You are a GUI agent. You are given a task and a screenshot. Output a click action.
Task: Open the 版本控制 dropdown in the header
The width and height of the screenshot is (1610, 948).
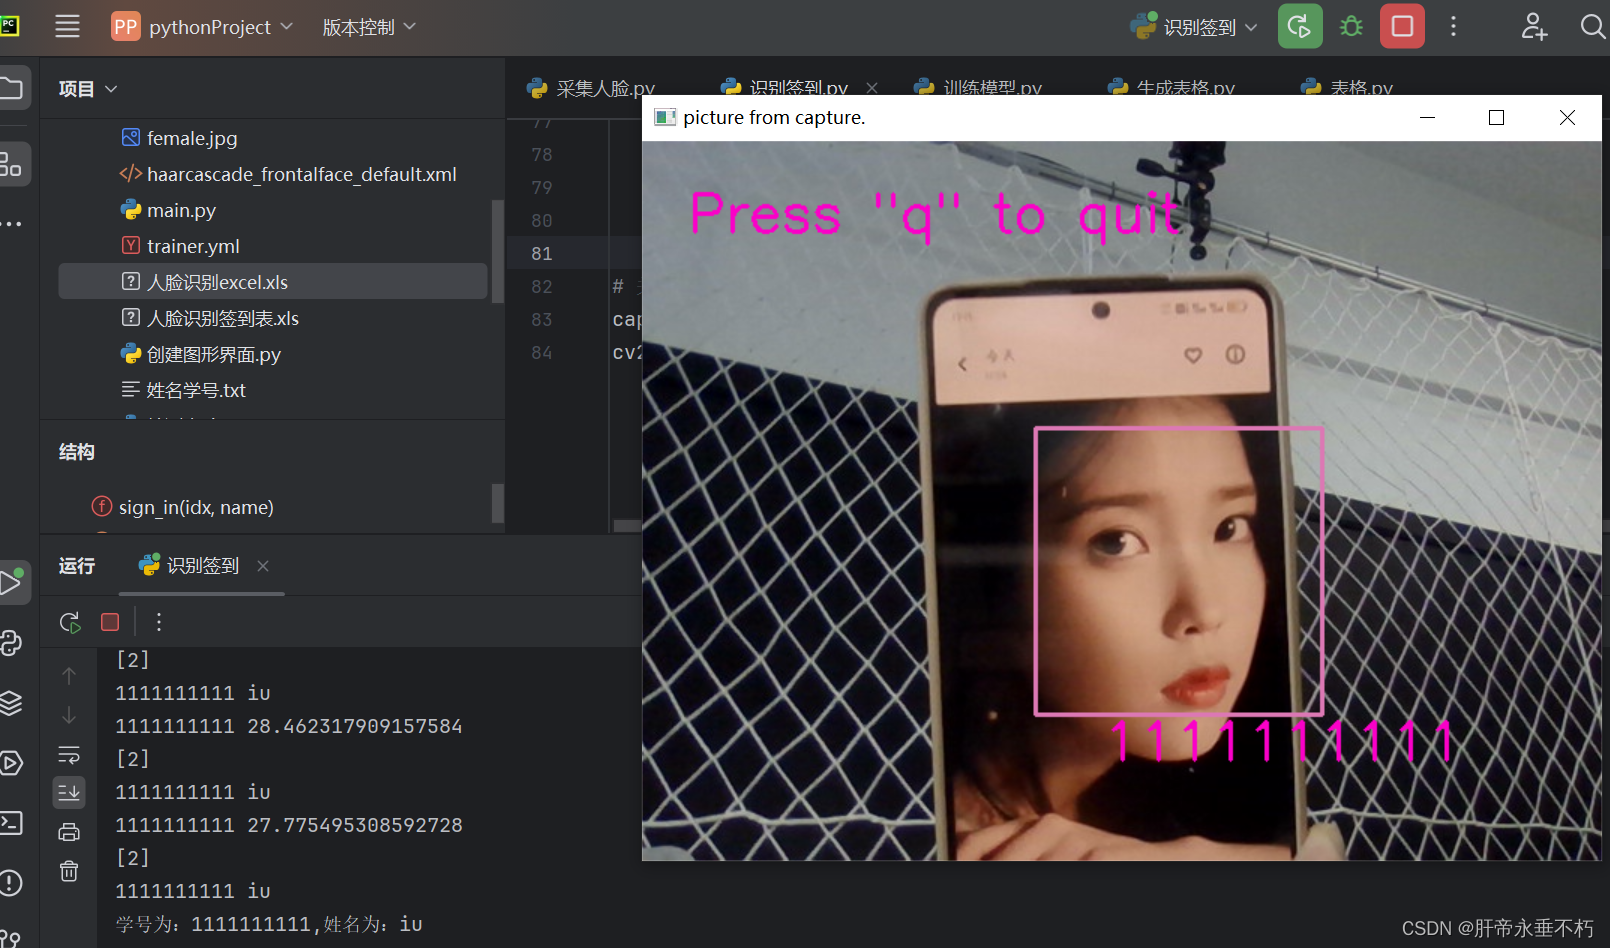368,27
